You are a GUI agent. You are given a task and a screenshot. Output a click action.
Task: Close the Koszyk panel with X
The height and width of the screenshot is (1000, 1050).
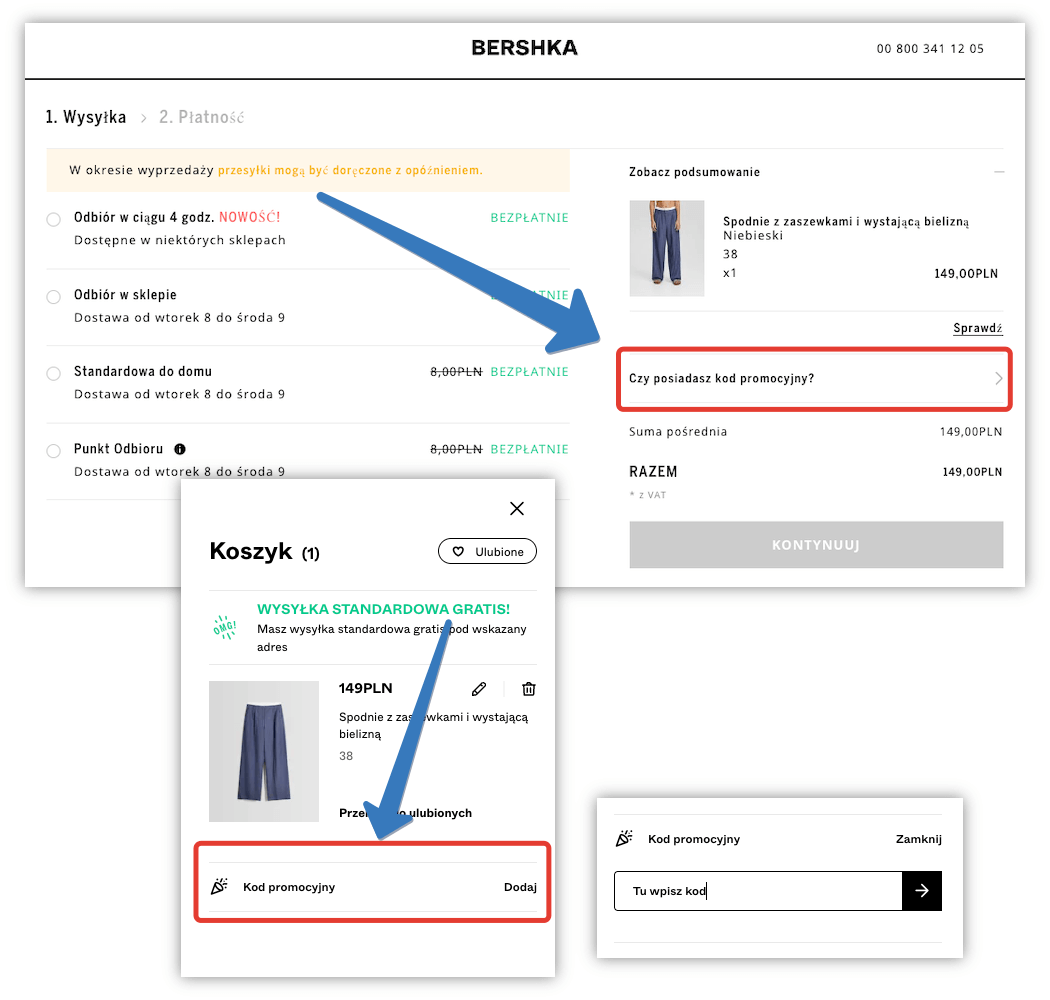[x=517, y=509]
